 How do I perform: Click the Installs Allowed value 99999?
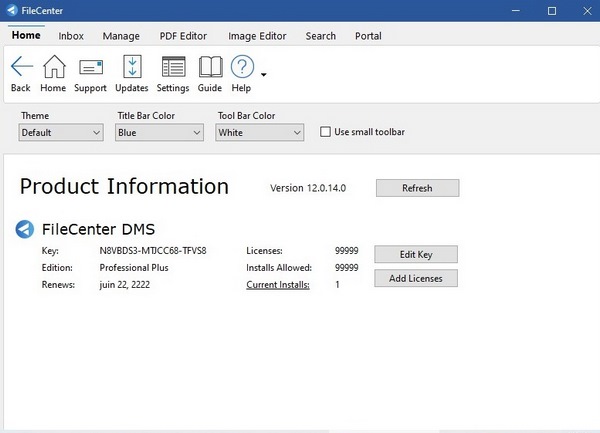[x=347, y=268]
